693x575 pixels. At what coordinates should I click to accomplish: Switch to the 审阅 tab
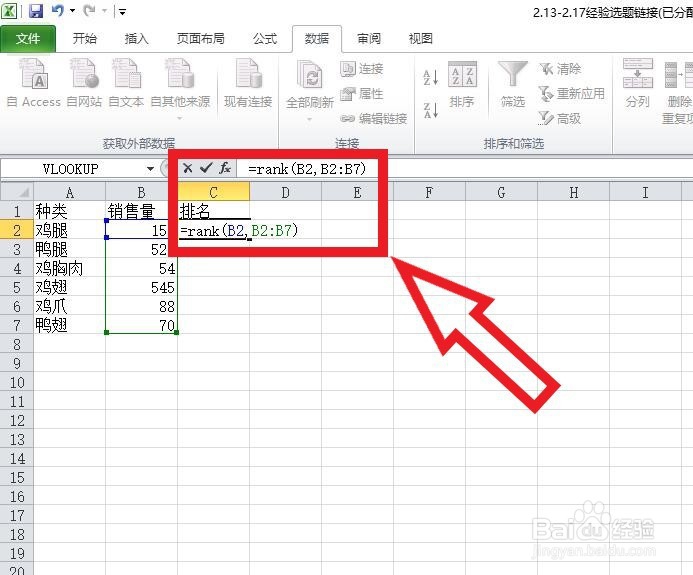click(x=369, y=39)
